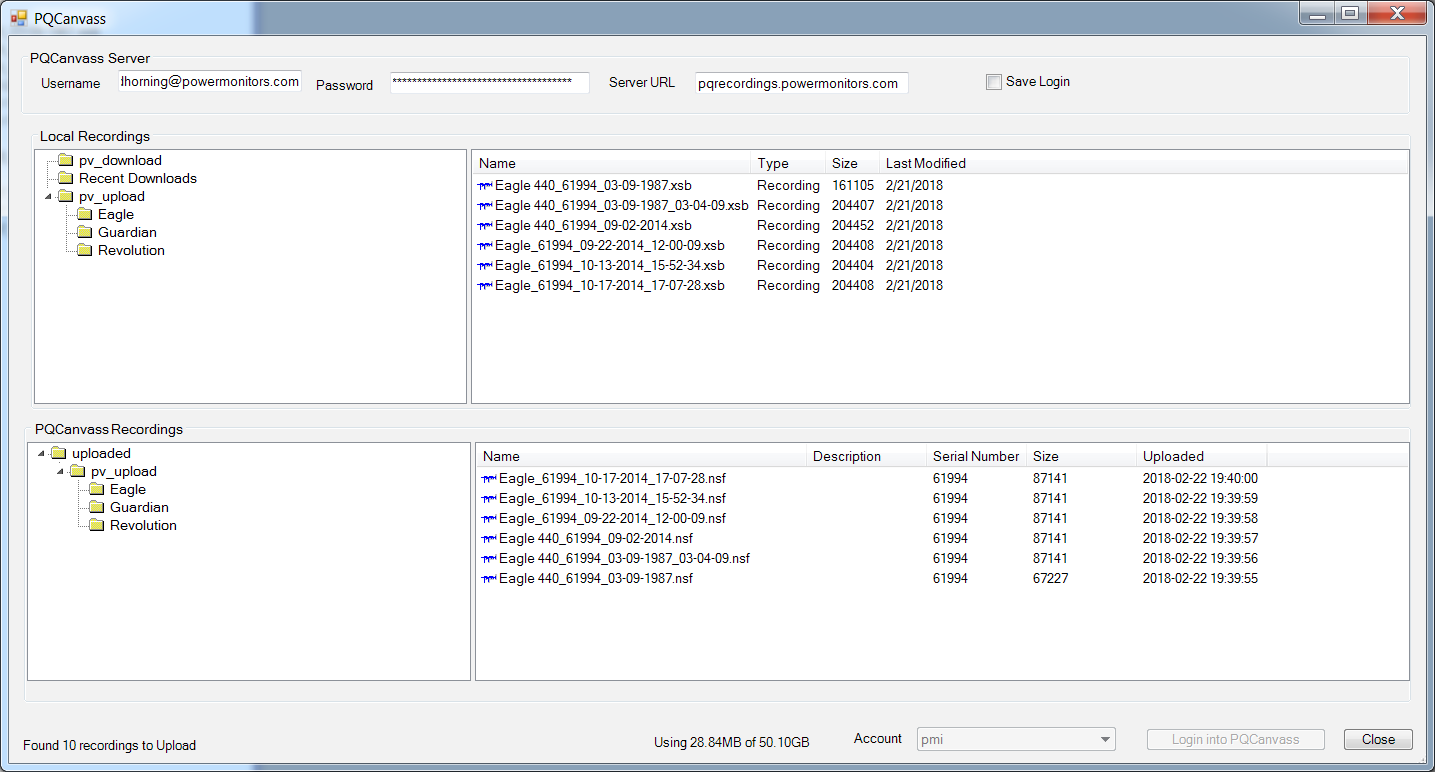Enable the Save Login checkbox
This screenshot has width=1435, height=772.
(x=993, y=82)
